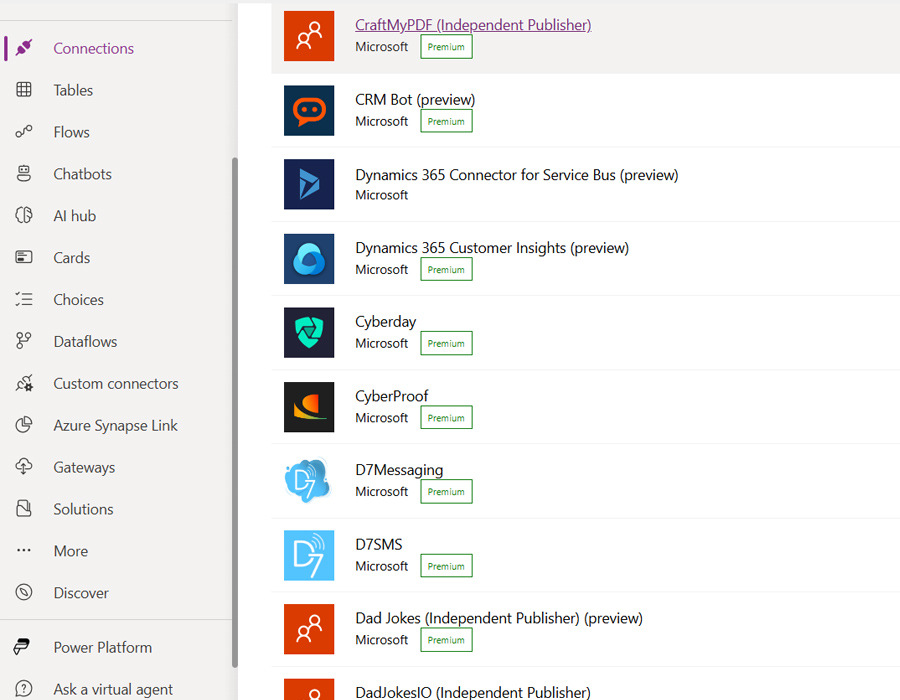Click the CyberProof connector logo
The image size is (900, 700).
(x=309, y=407)
